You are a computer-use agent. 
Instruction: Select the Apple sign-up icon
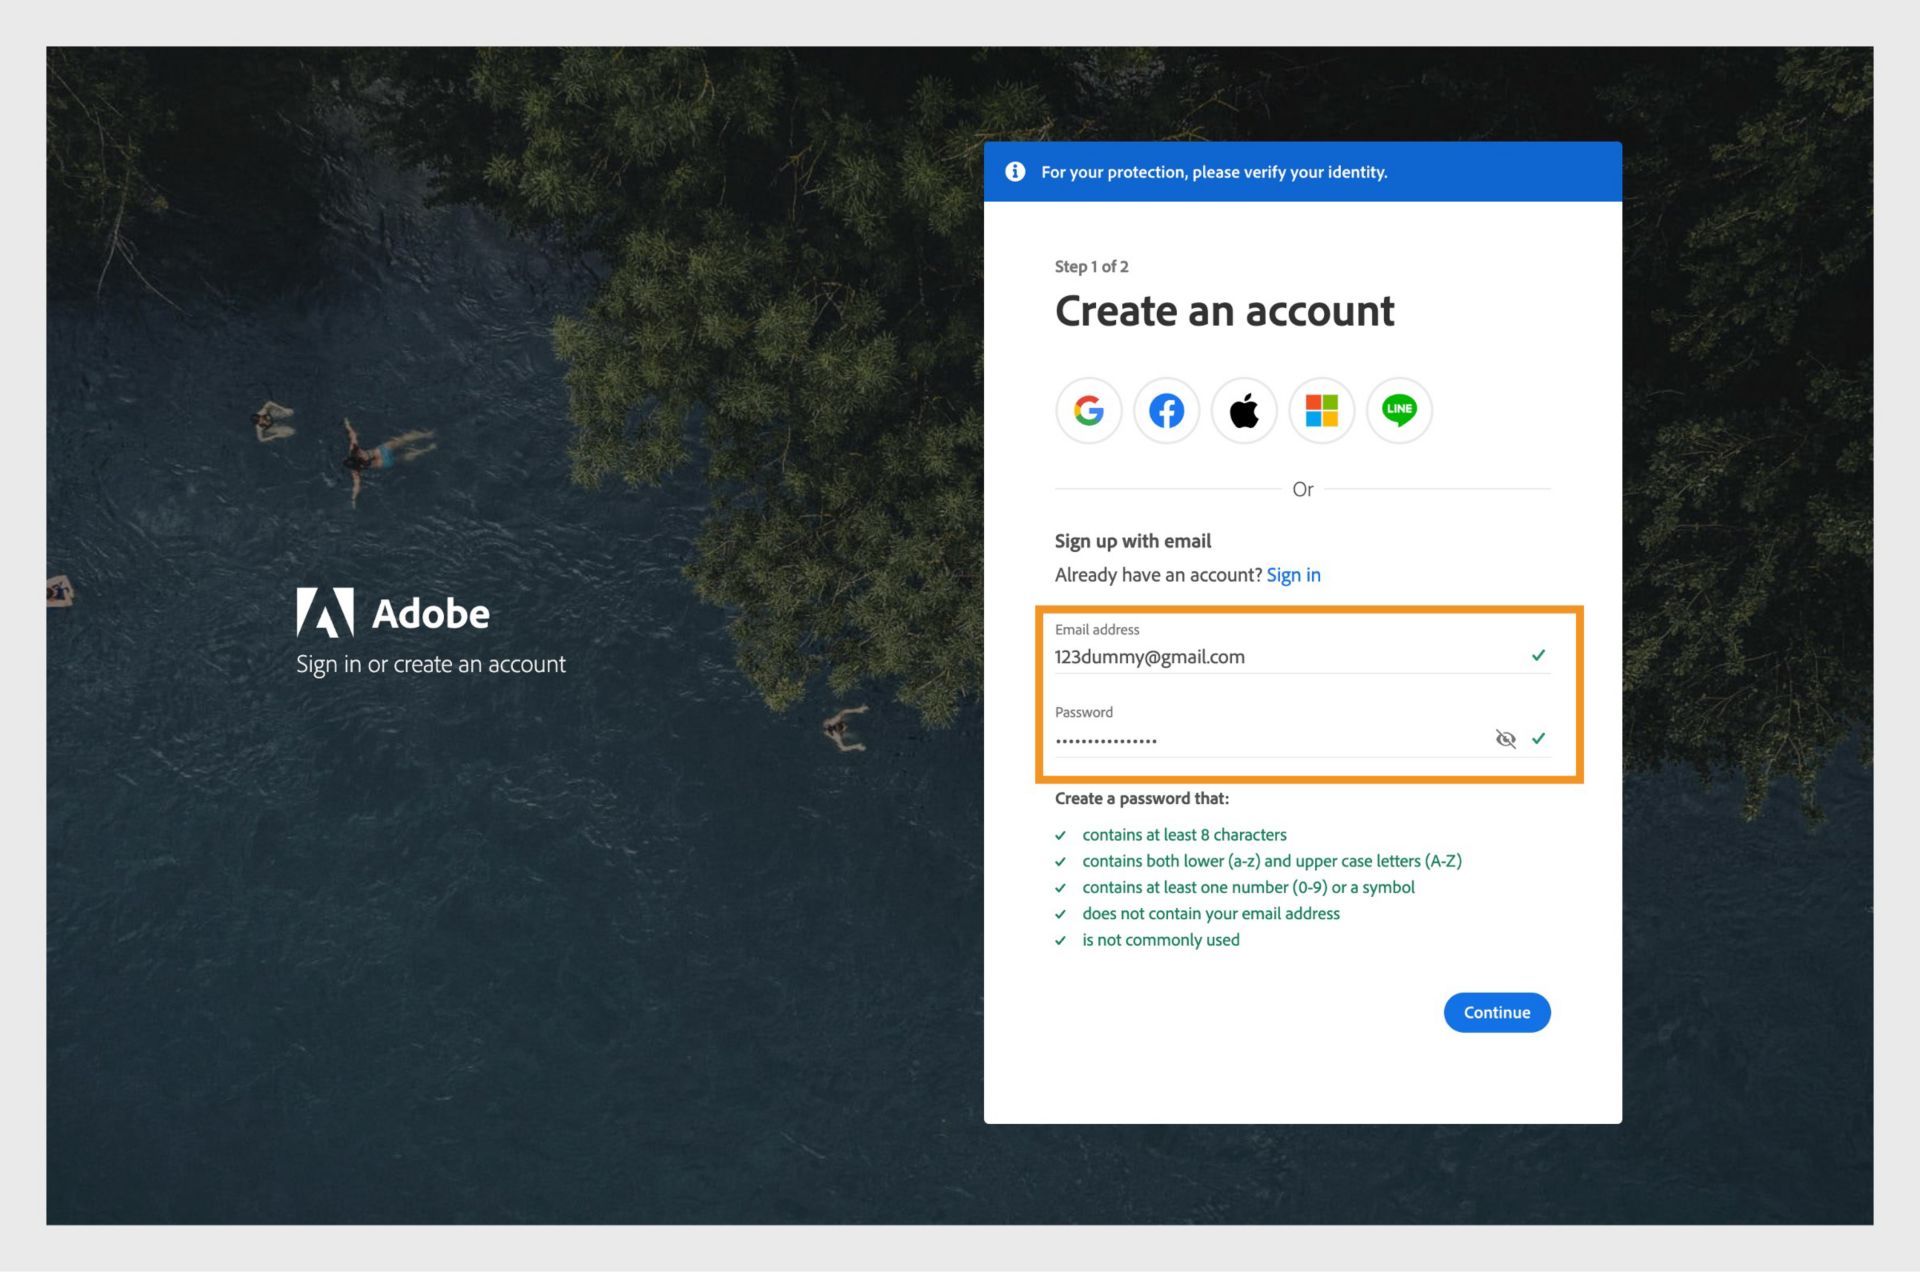pos(1244,410)
